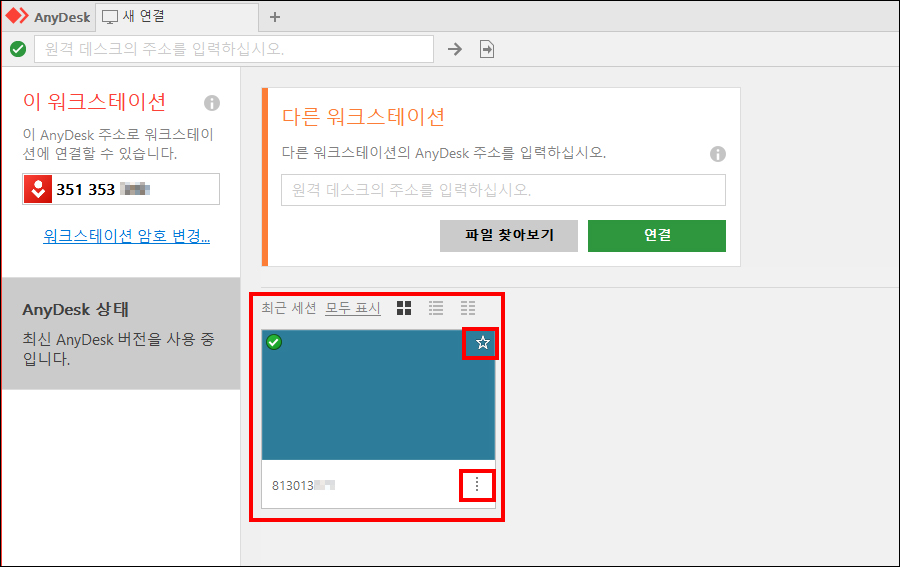Open a new tab with plus button
The width and height of the screenshot is (900, 567).
(275, 17)
